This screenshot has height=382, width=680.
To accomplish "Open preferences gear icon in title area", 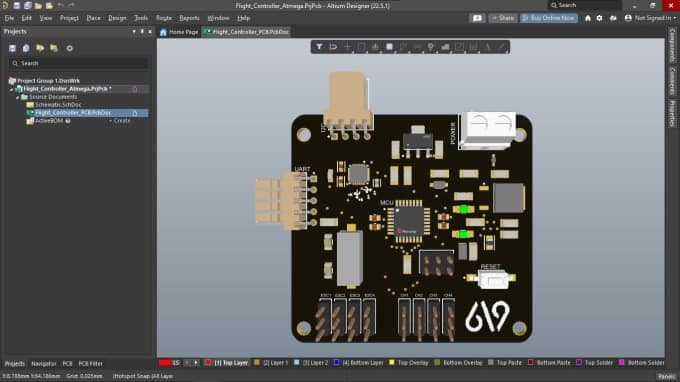I will pyautogui.click(x=599, y=18).
